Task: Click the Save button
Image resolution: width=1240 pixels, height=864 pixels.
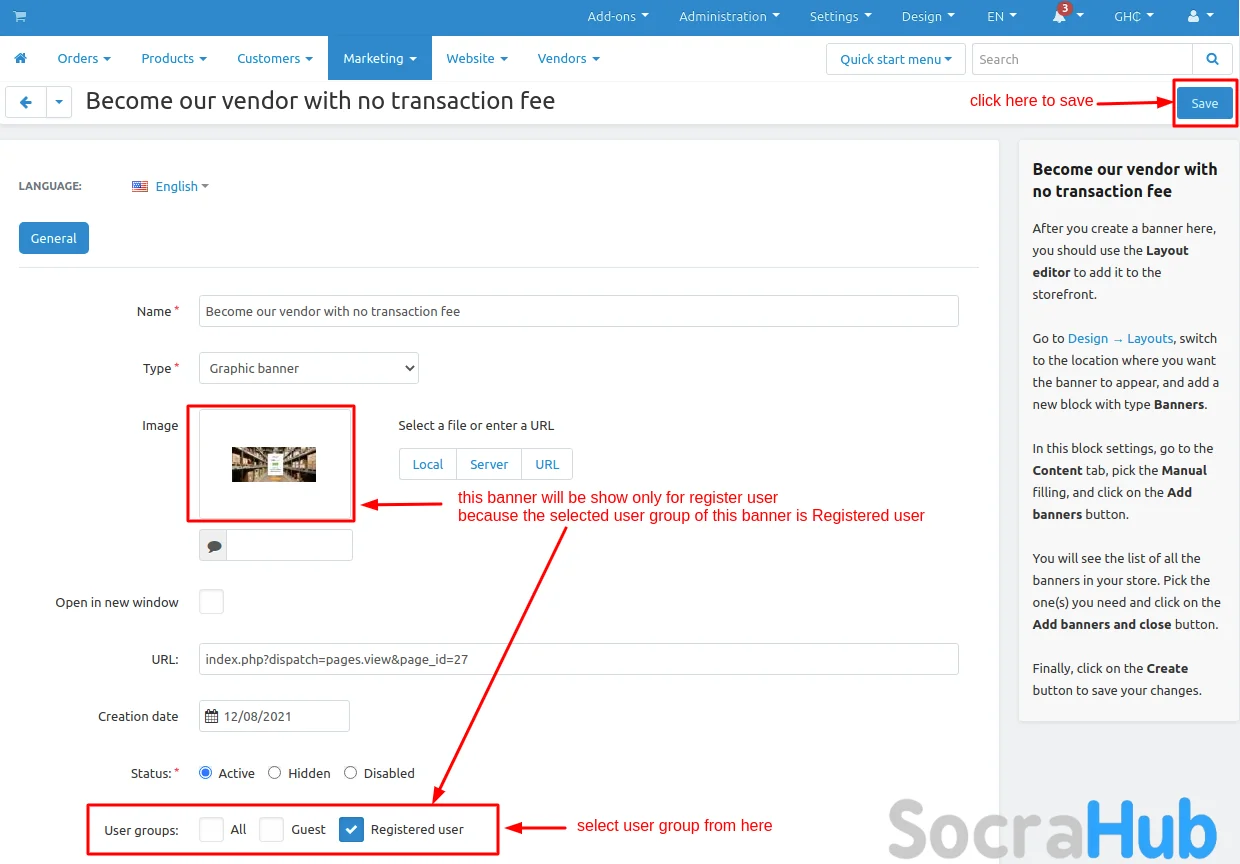Action: [x=1204, y=103]
